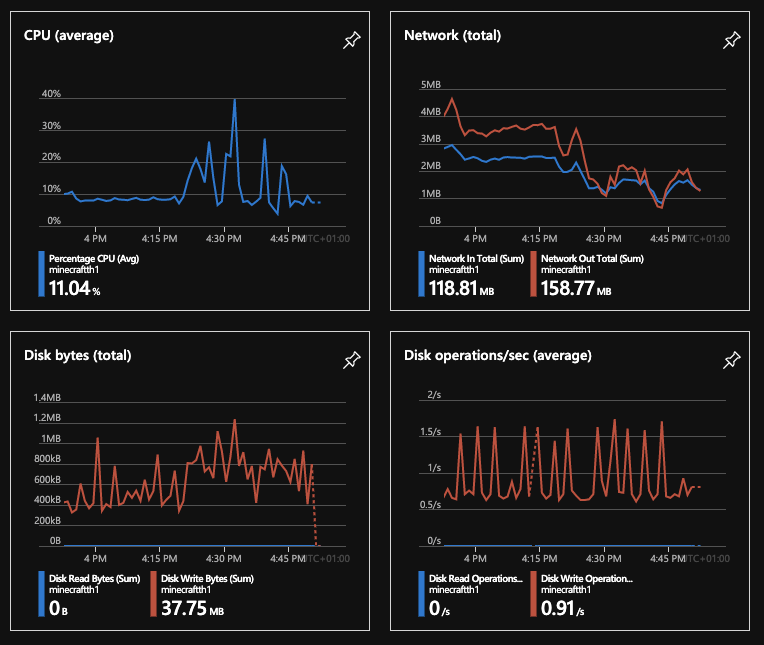Click the 5MB axis label in Network chart
Viewport: 764px width, 645px height.
431,85
